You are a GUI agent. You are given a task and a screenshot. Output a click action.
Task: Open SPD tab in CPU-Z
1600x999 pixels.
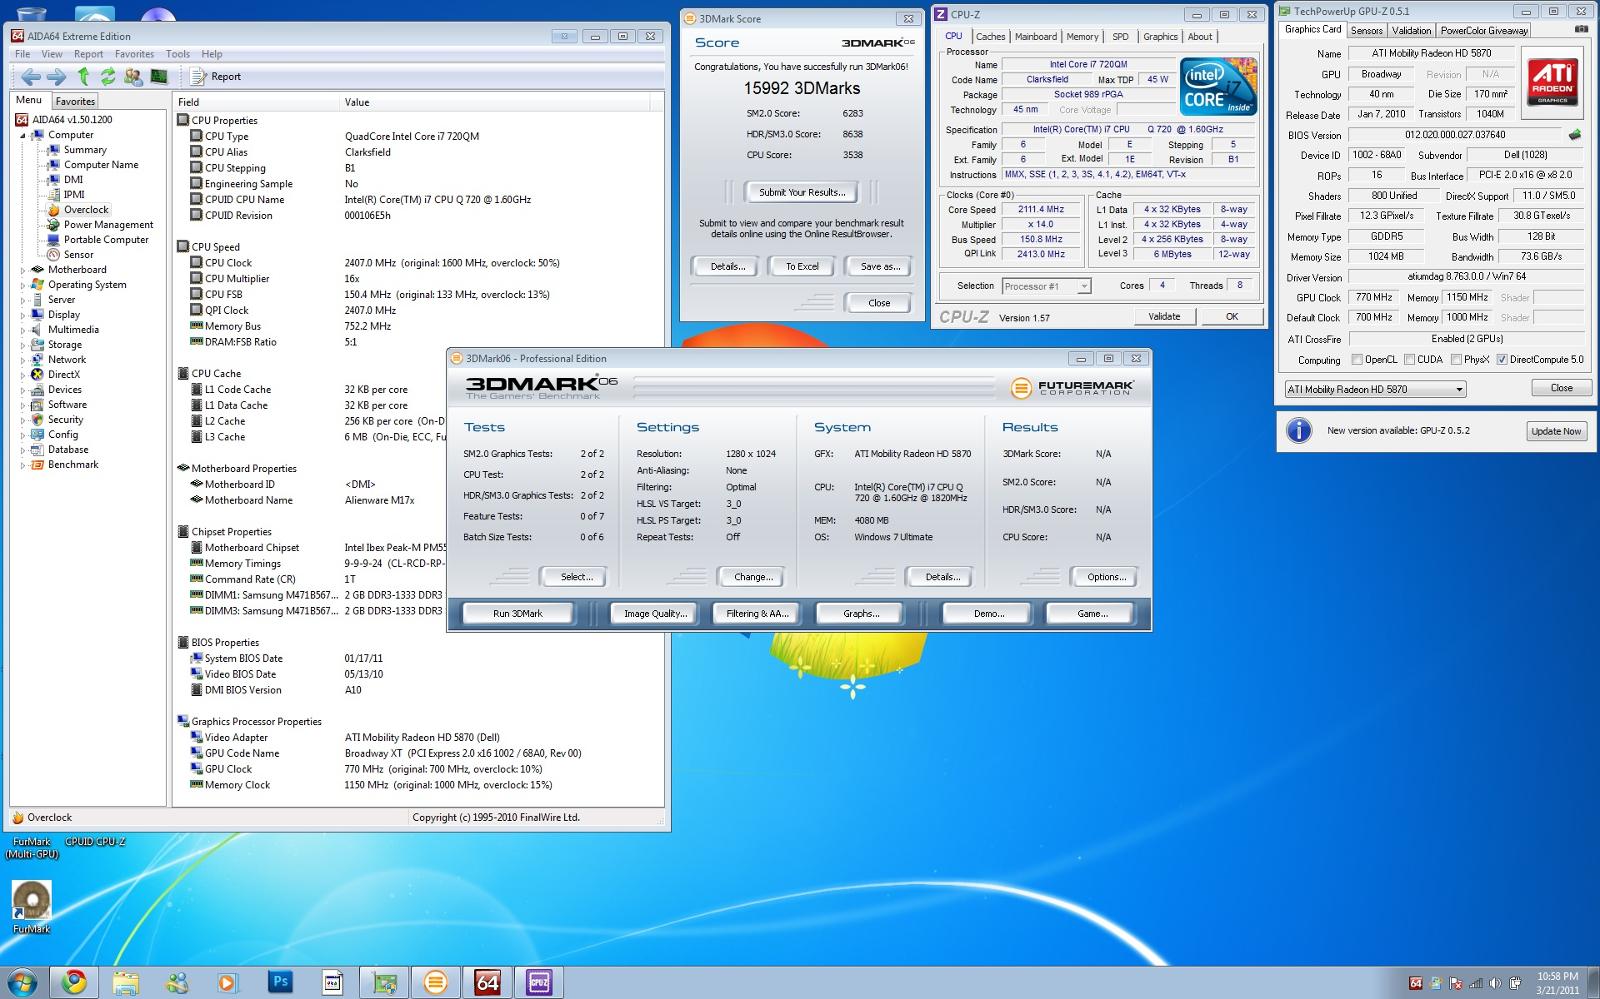pyautogui.click(x=1120, y=37)
